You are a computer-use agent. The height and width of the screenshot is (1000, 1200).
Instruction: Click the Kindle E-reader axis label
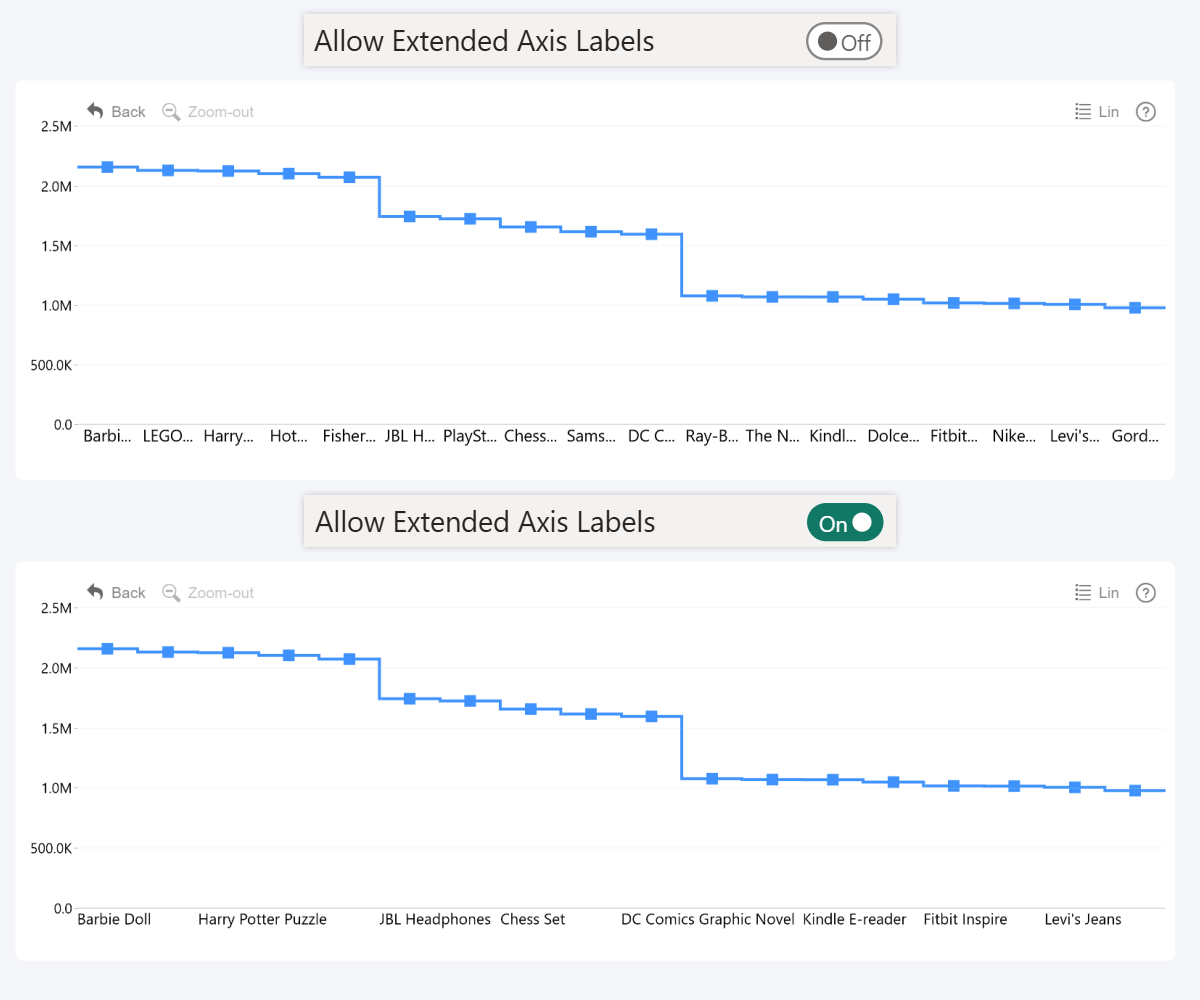click(x=855, y=919)
